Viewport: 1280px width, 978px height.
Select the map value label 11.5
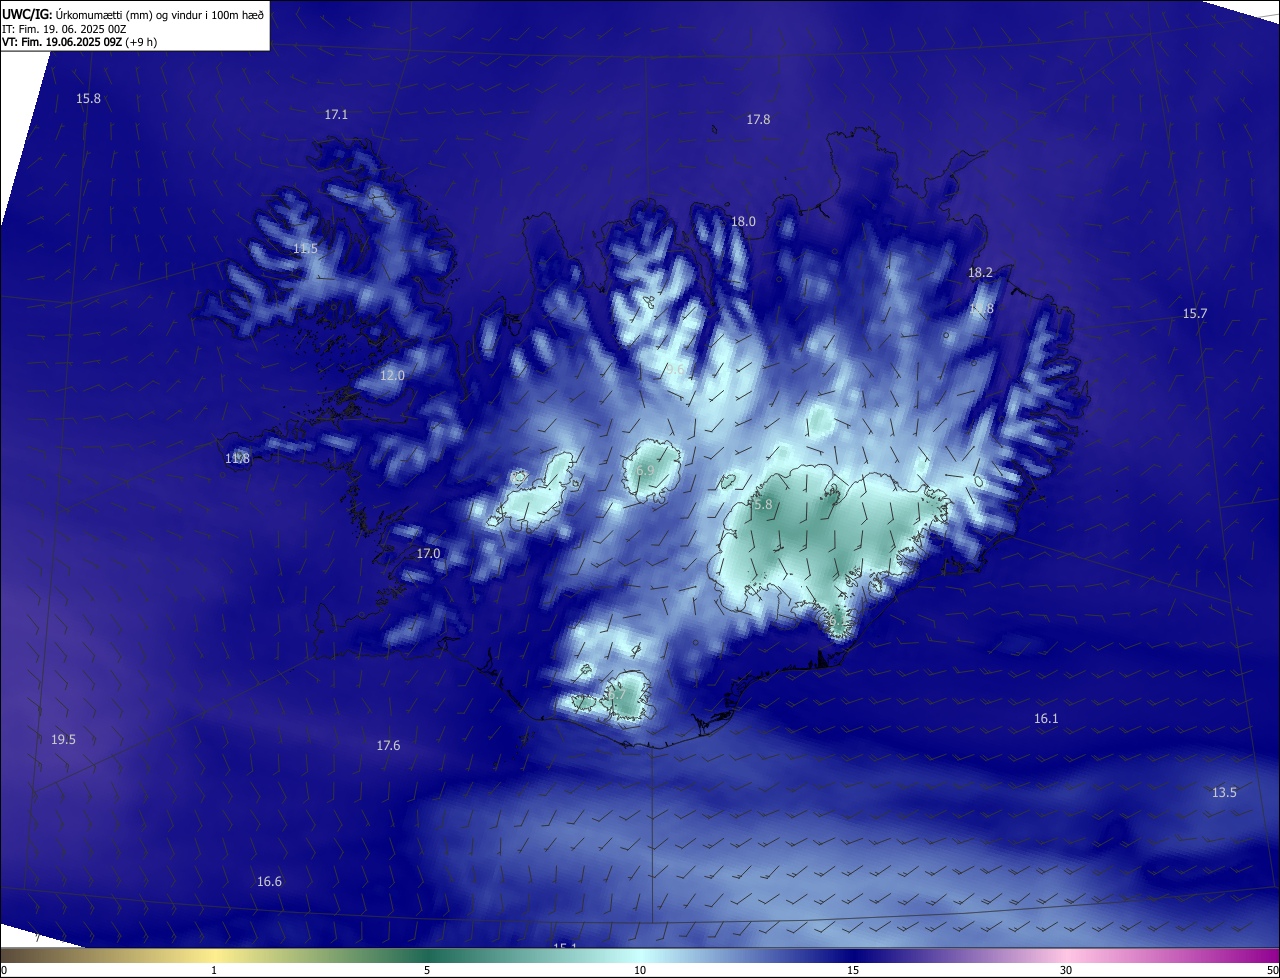tap(305, 248)
